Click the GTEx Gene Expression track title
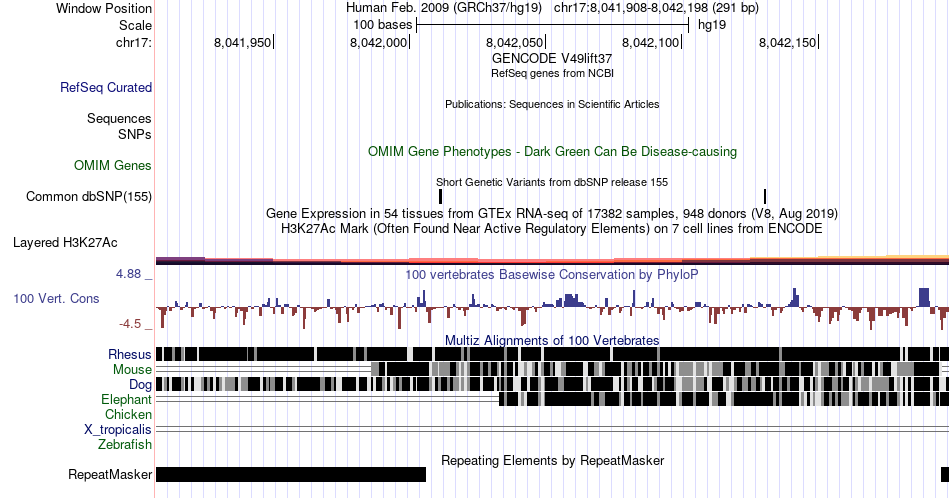This screenshot has width=950, height=498. [x=552, y=213]
